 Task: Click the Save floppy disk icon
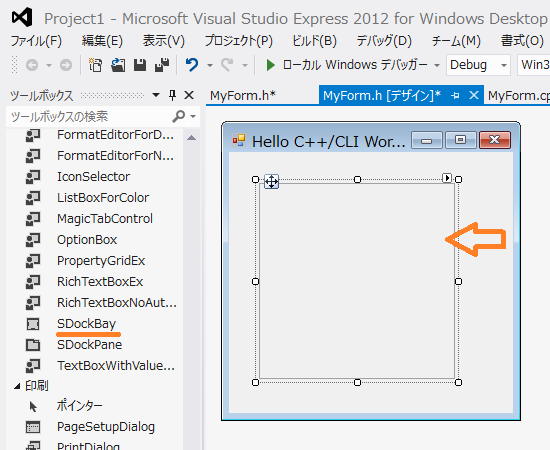(x=140, y=65)
